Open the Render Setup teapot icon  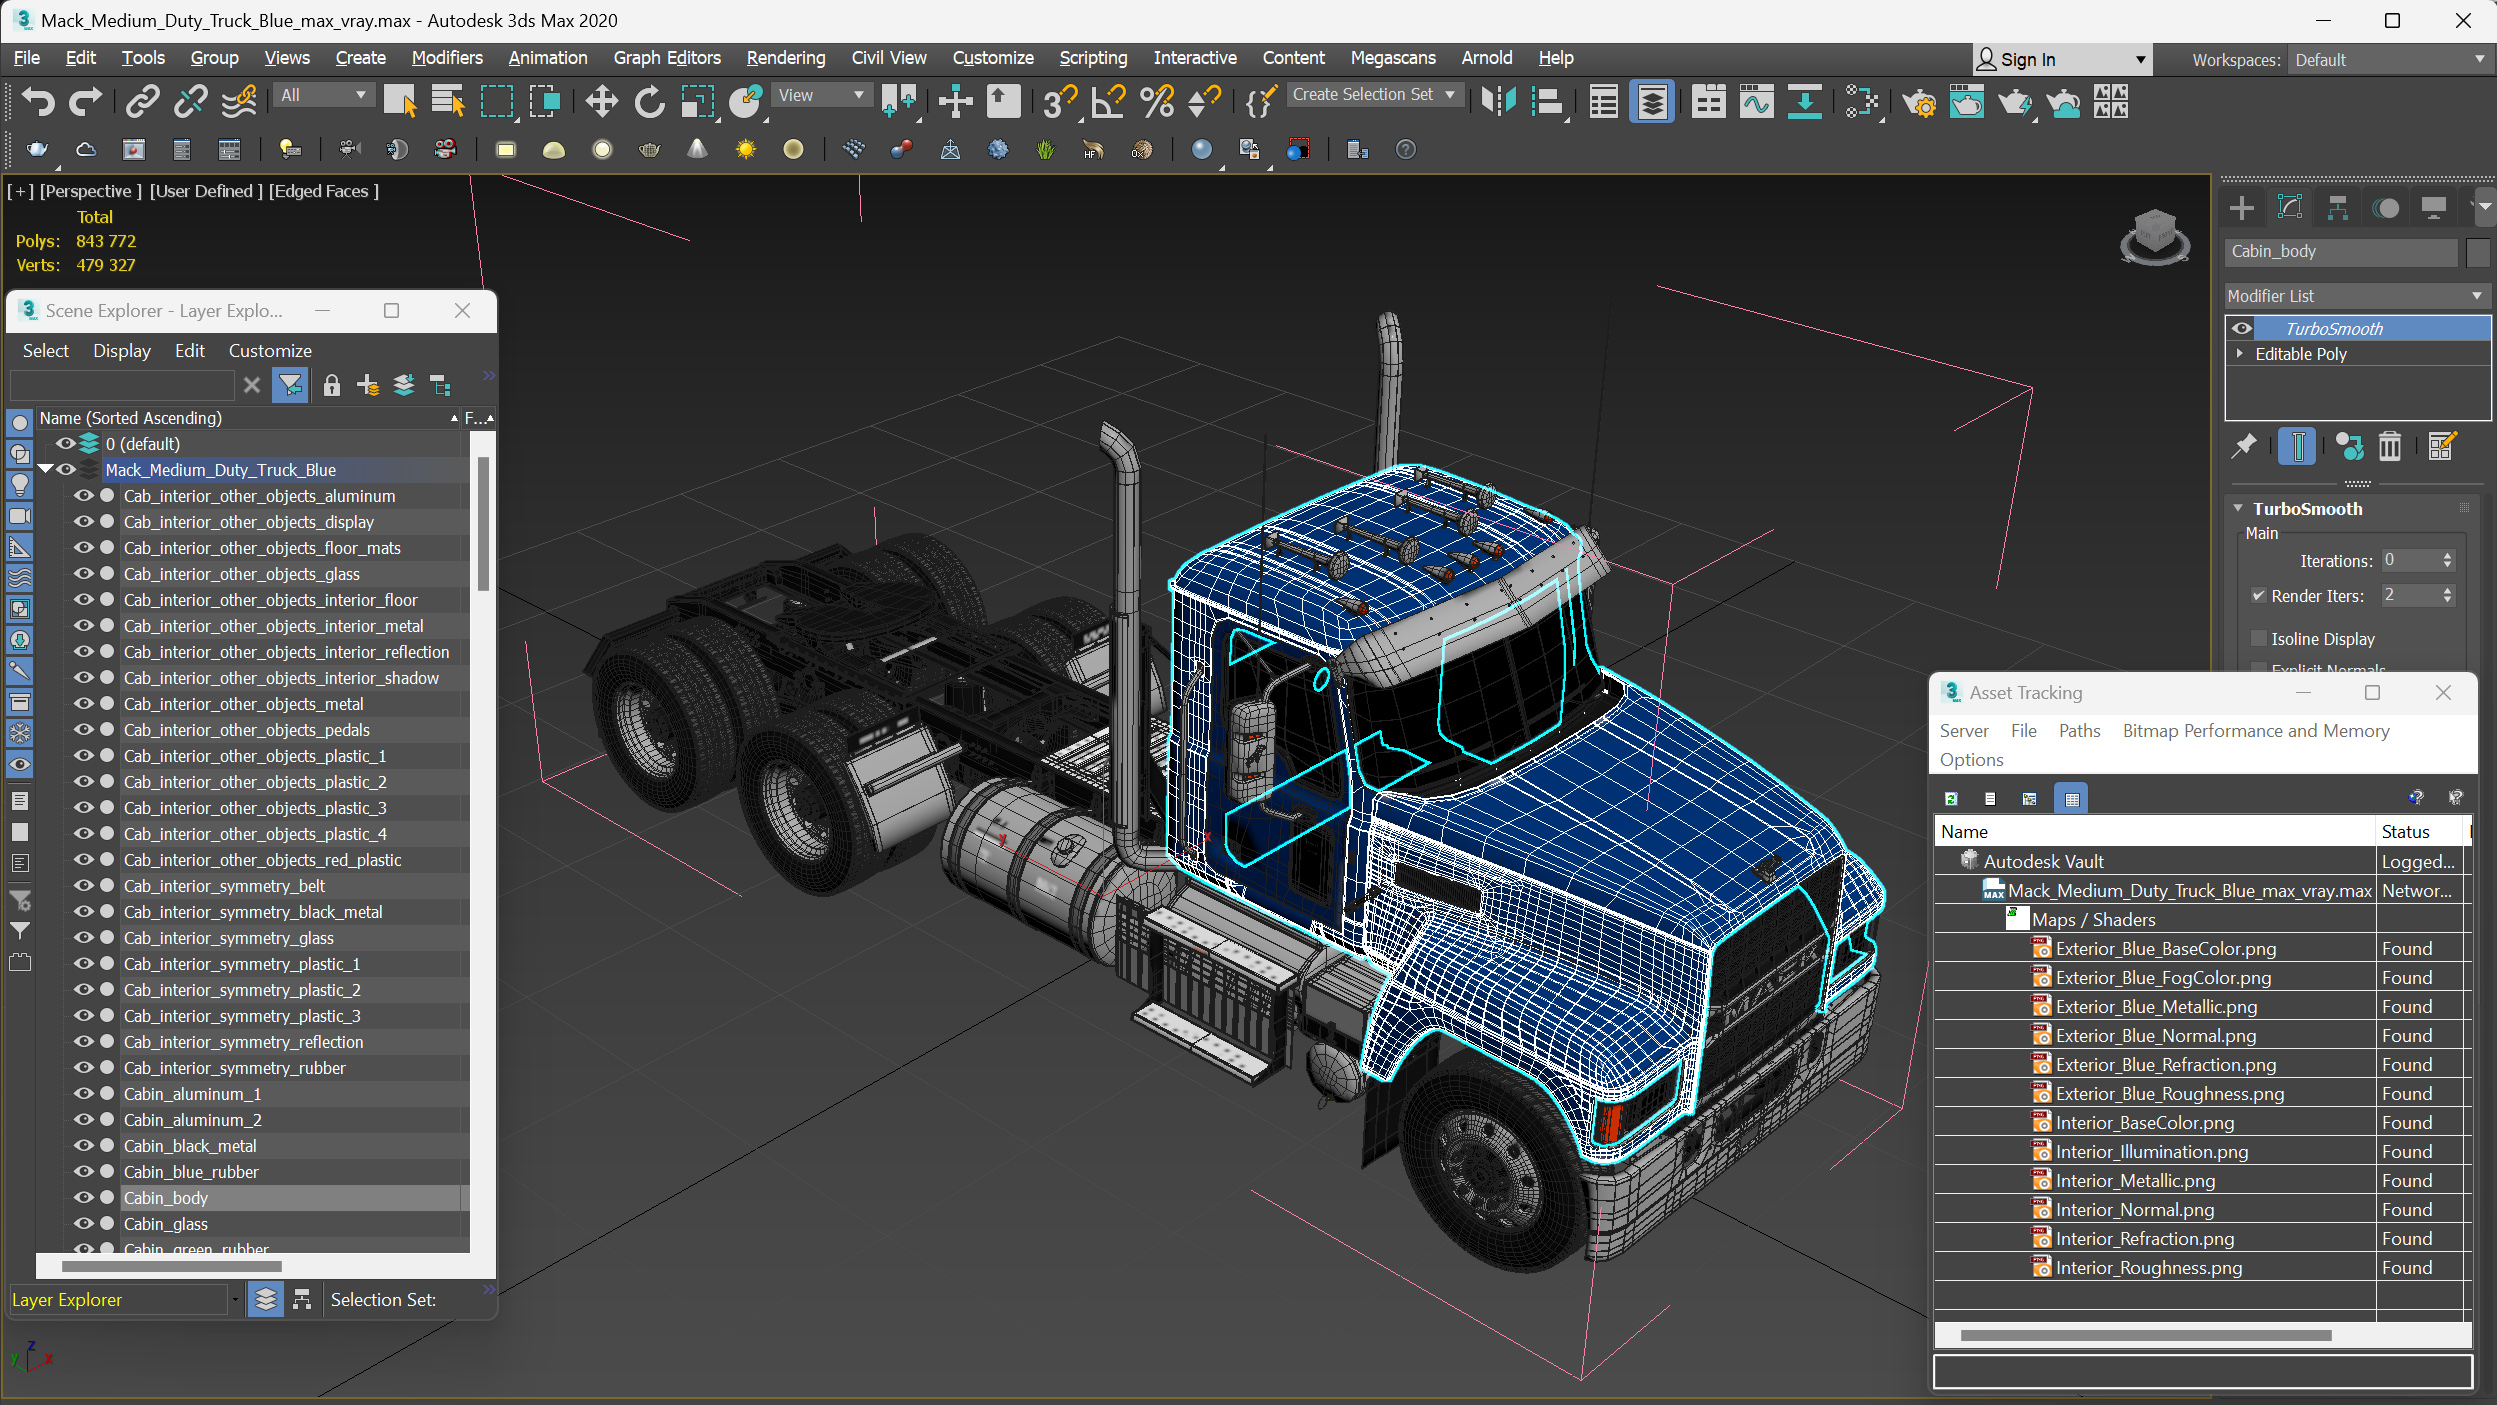(x=1919, y=101)
